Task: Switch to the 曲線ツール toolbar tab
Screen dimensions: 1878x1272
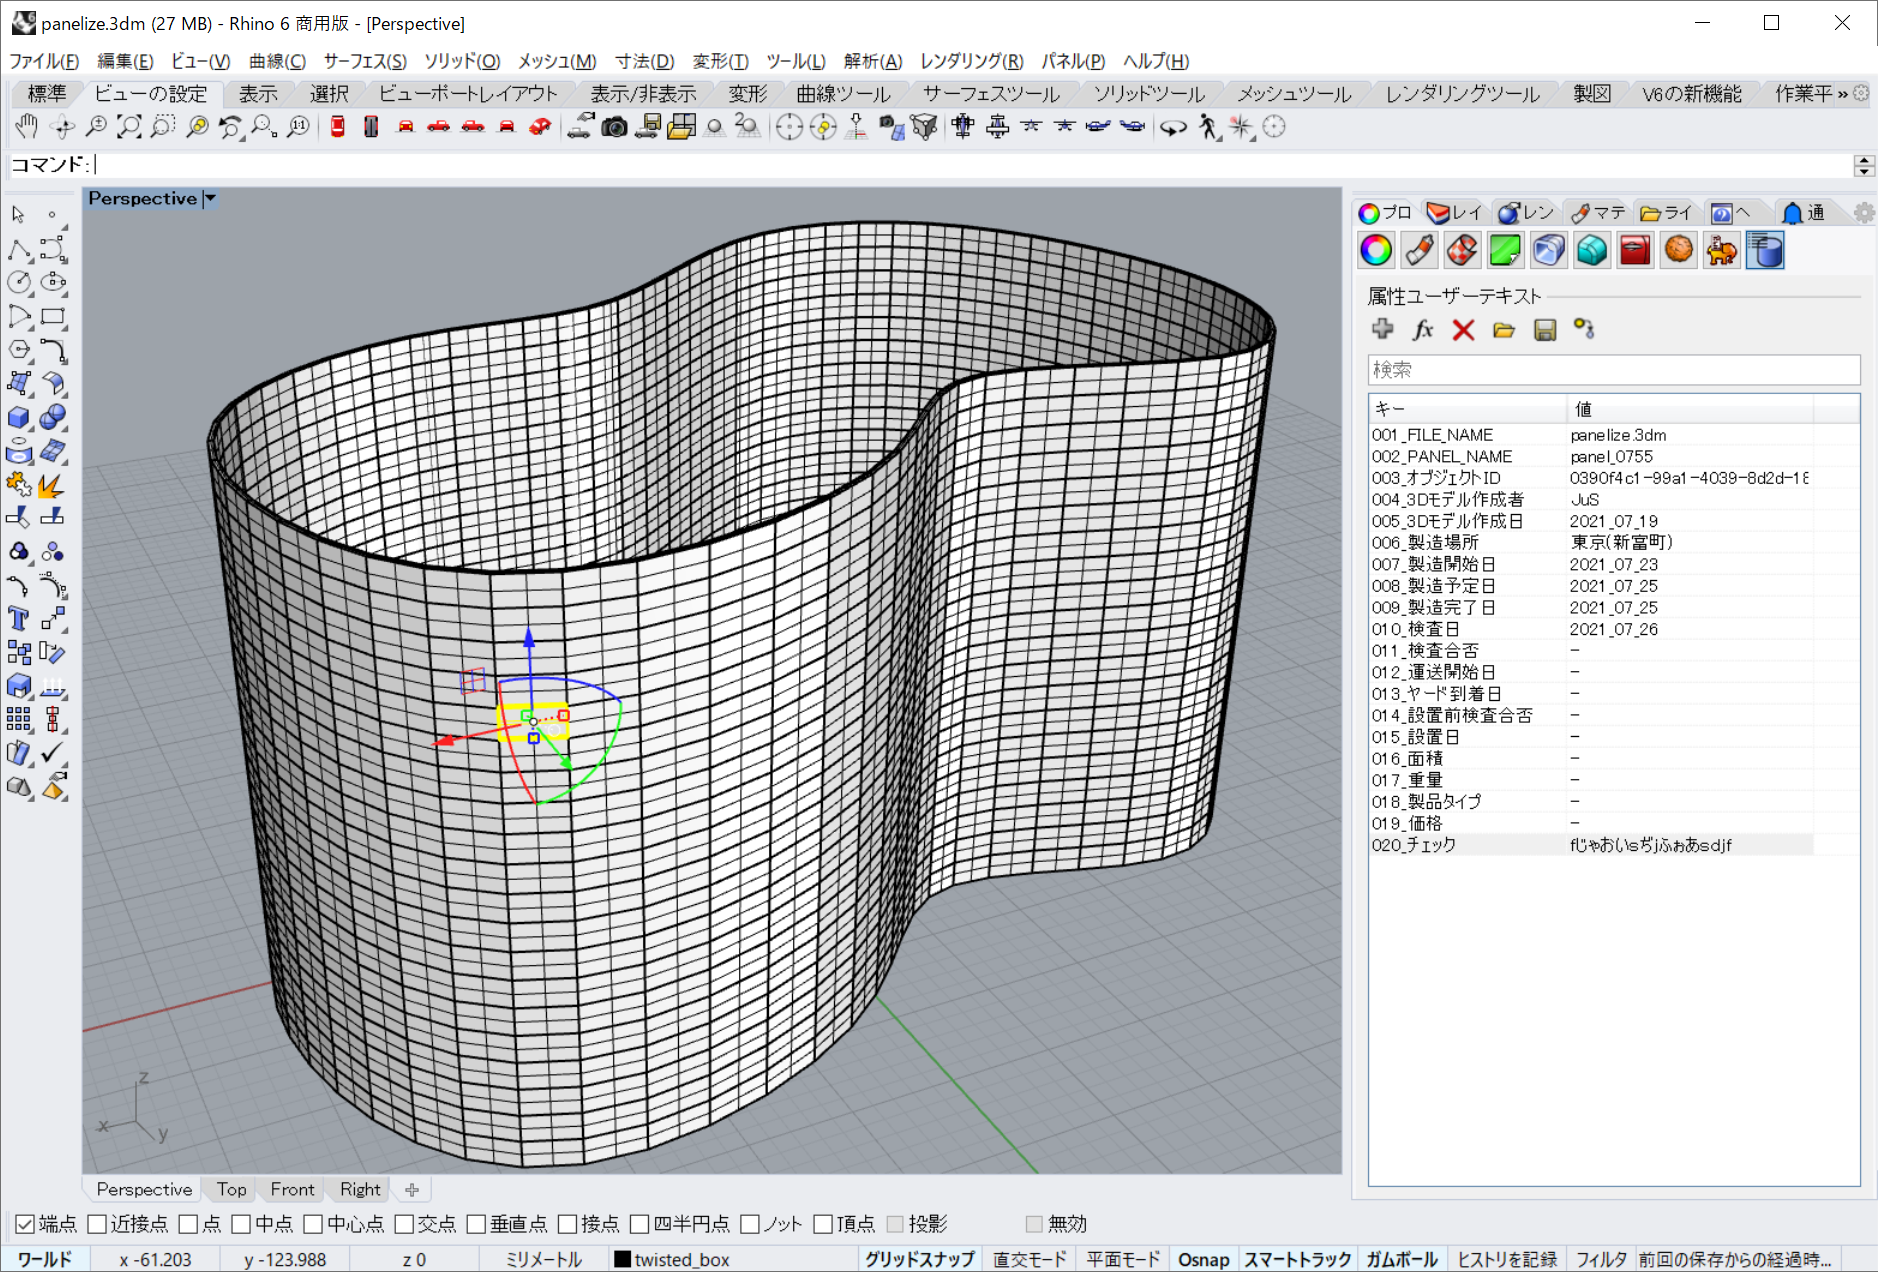Action: pyautogui.click(x=840, y=93)
